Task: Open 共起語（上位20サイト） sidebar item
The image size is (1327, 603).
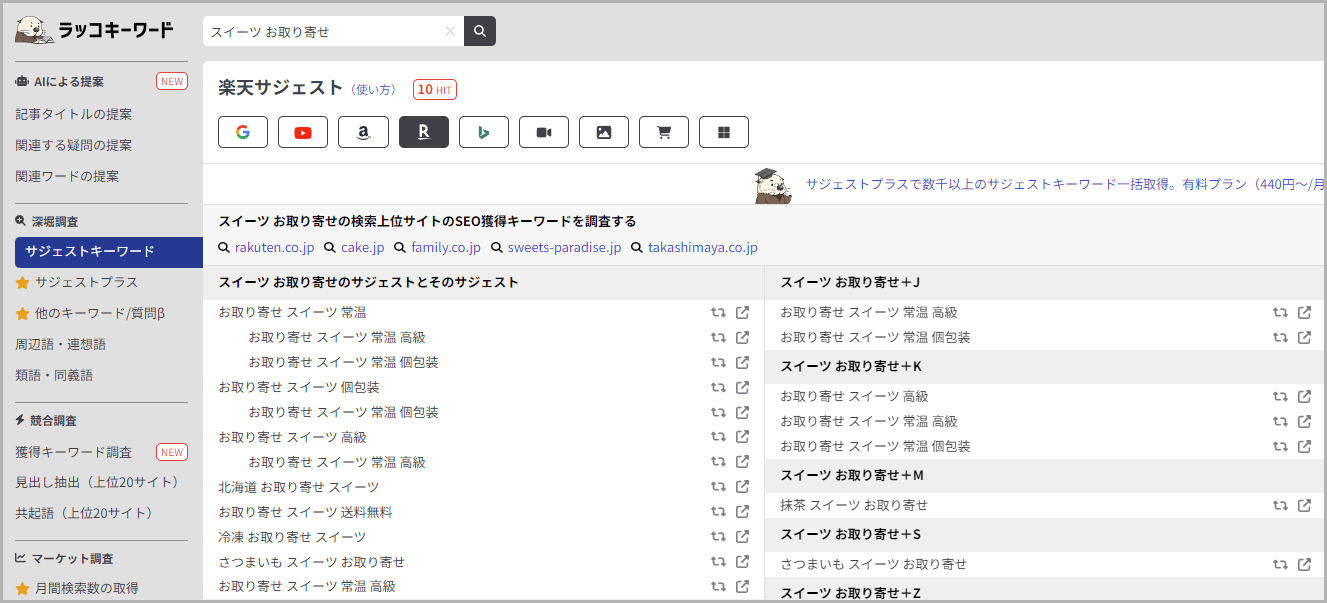Action: point(84,513)
